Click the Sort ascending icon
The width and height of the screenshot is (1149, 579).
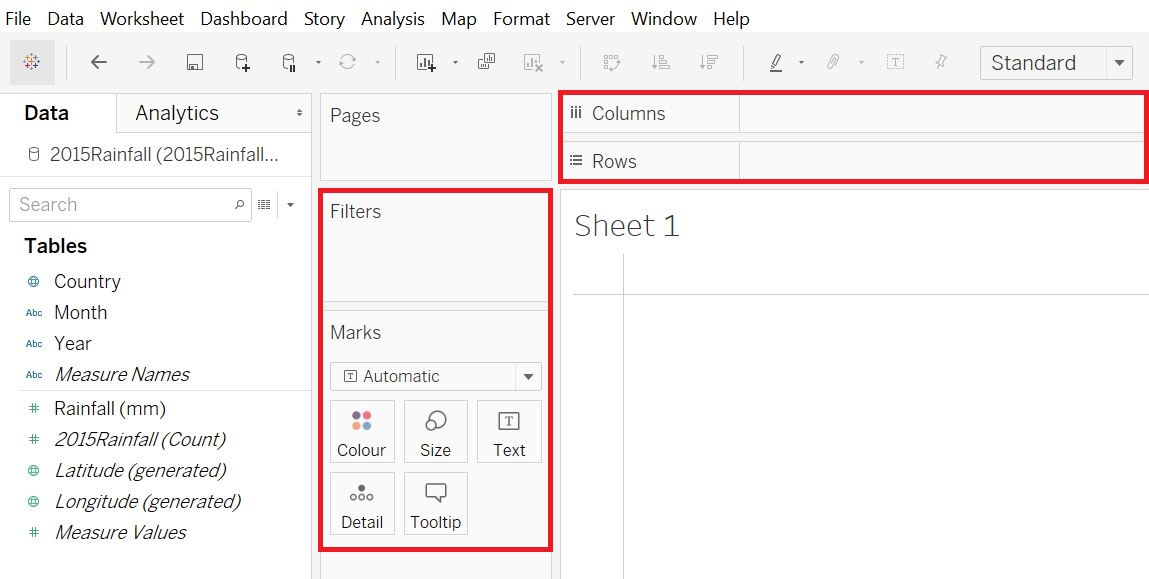[660, 62]
